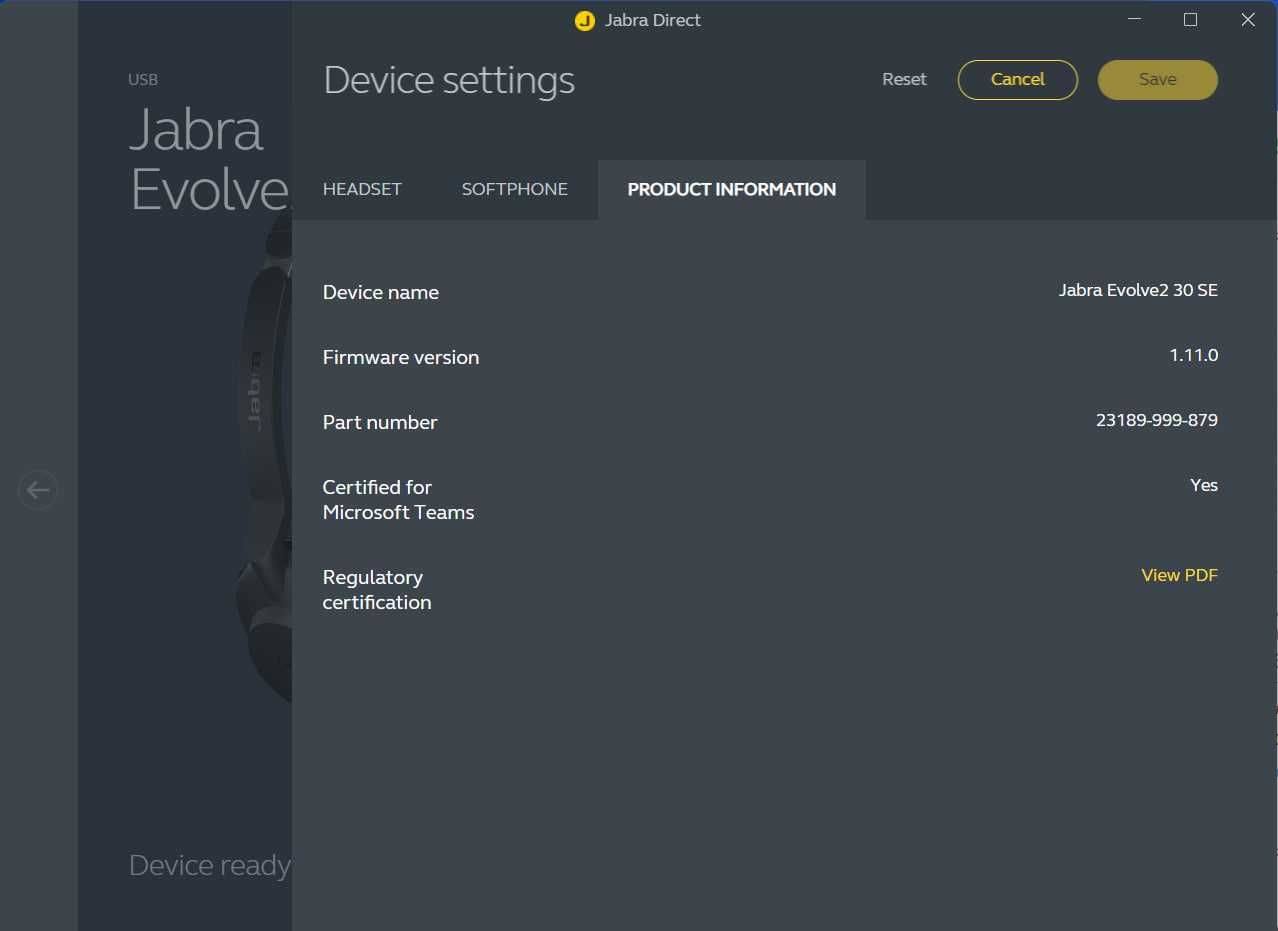Minimize the Jabra Direct window

(1134, 19)
